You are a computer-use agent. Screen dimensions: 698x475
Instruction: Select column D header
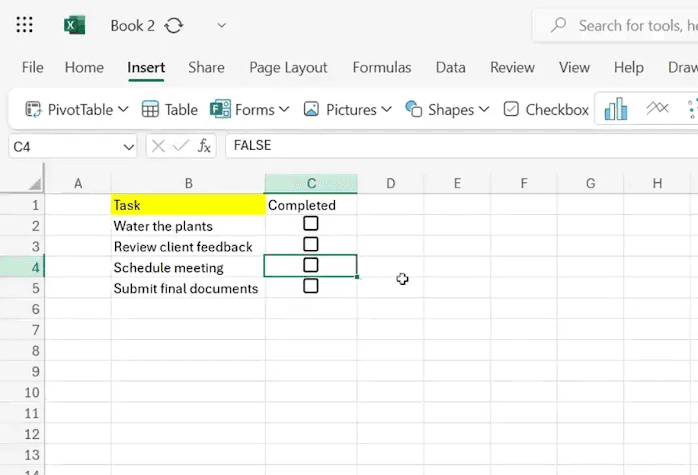[390, 183]
